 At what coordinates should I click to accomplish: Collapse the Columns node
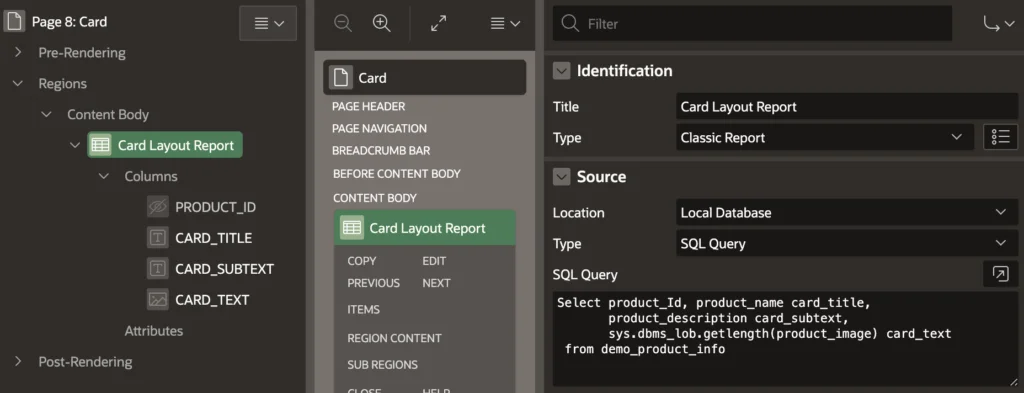(104, 176)
